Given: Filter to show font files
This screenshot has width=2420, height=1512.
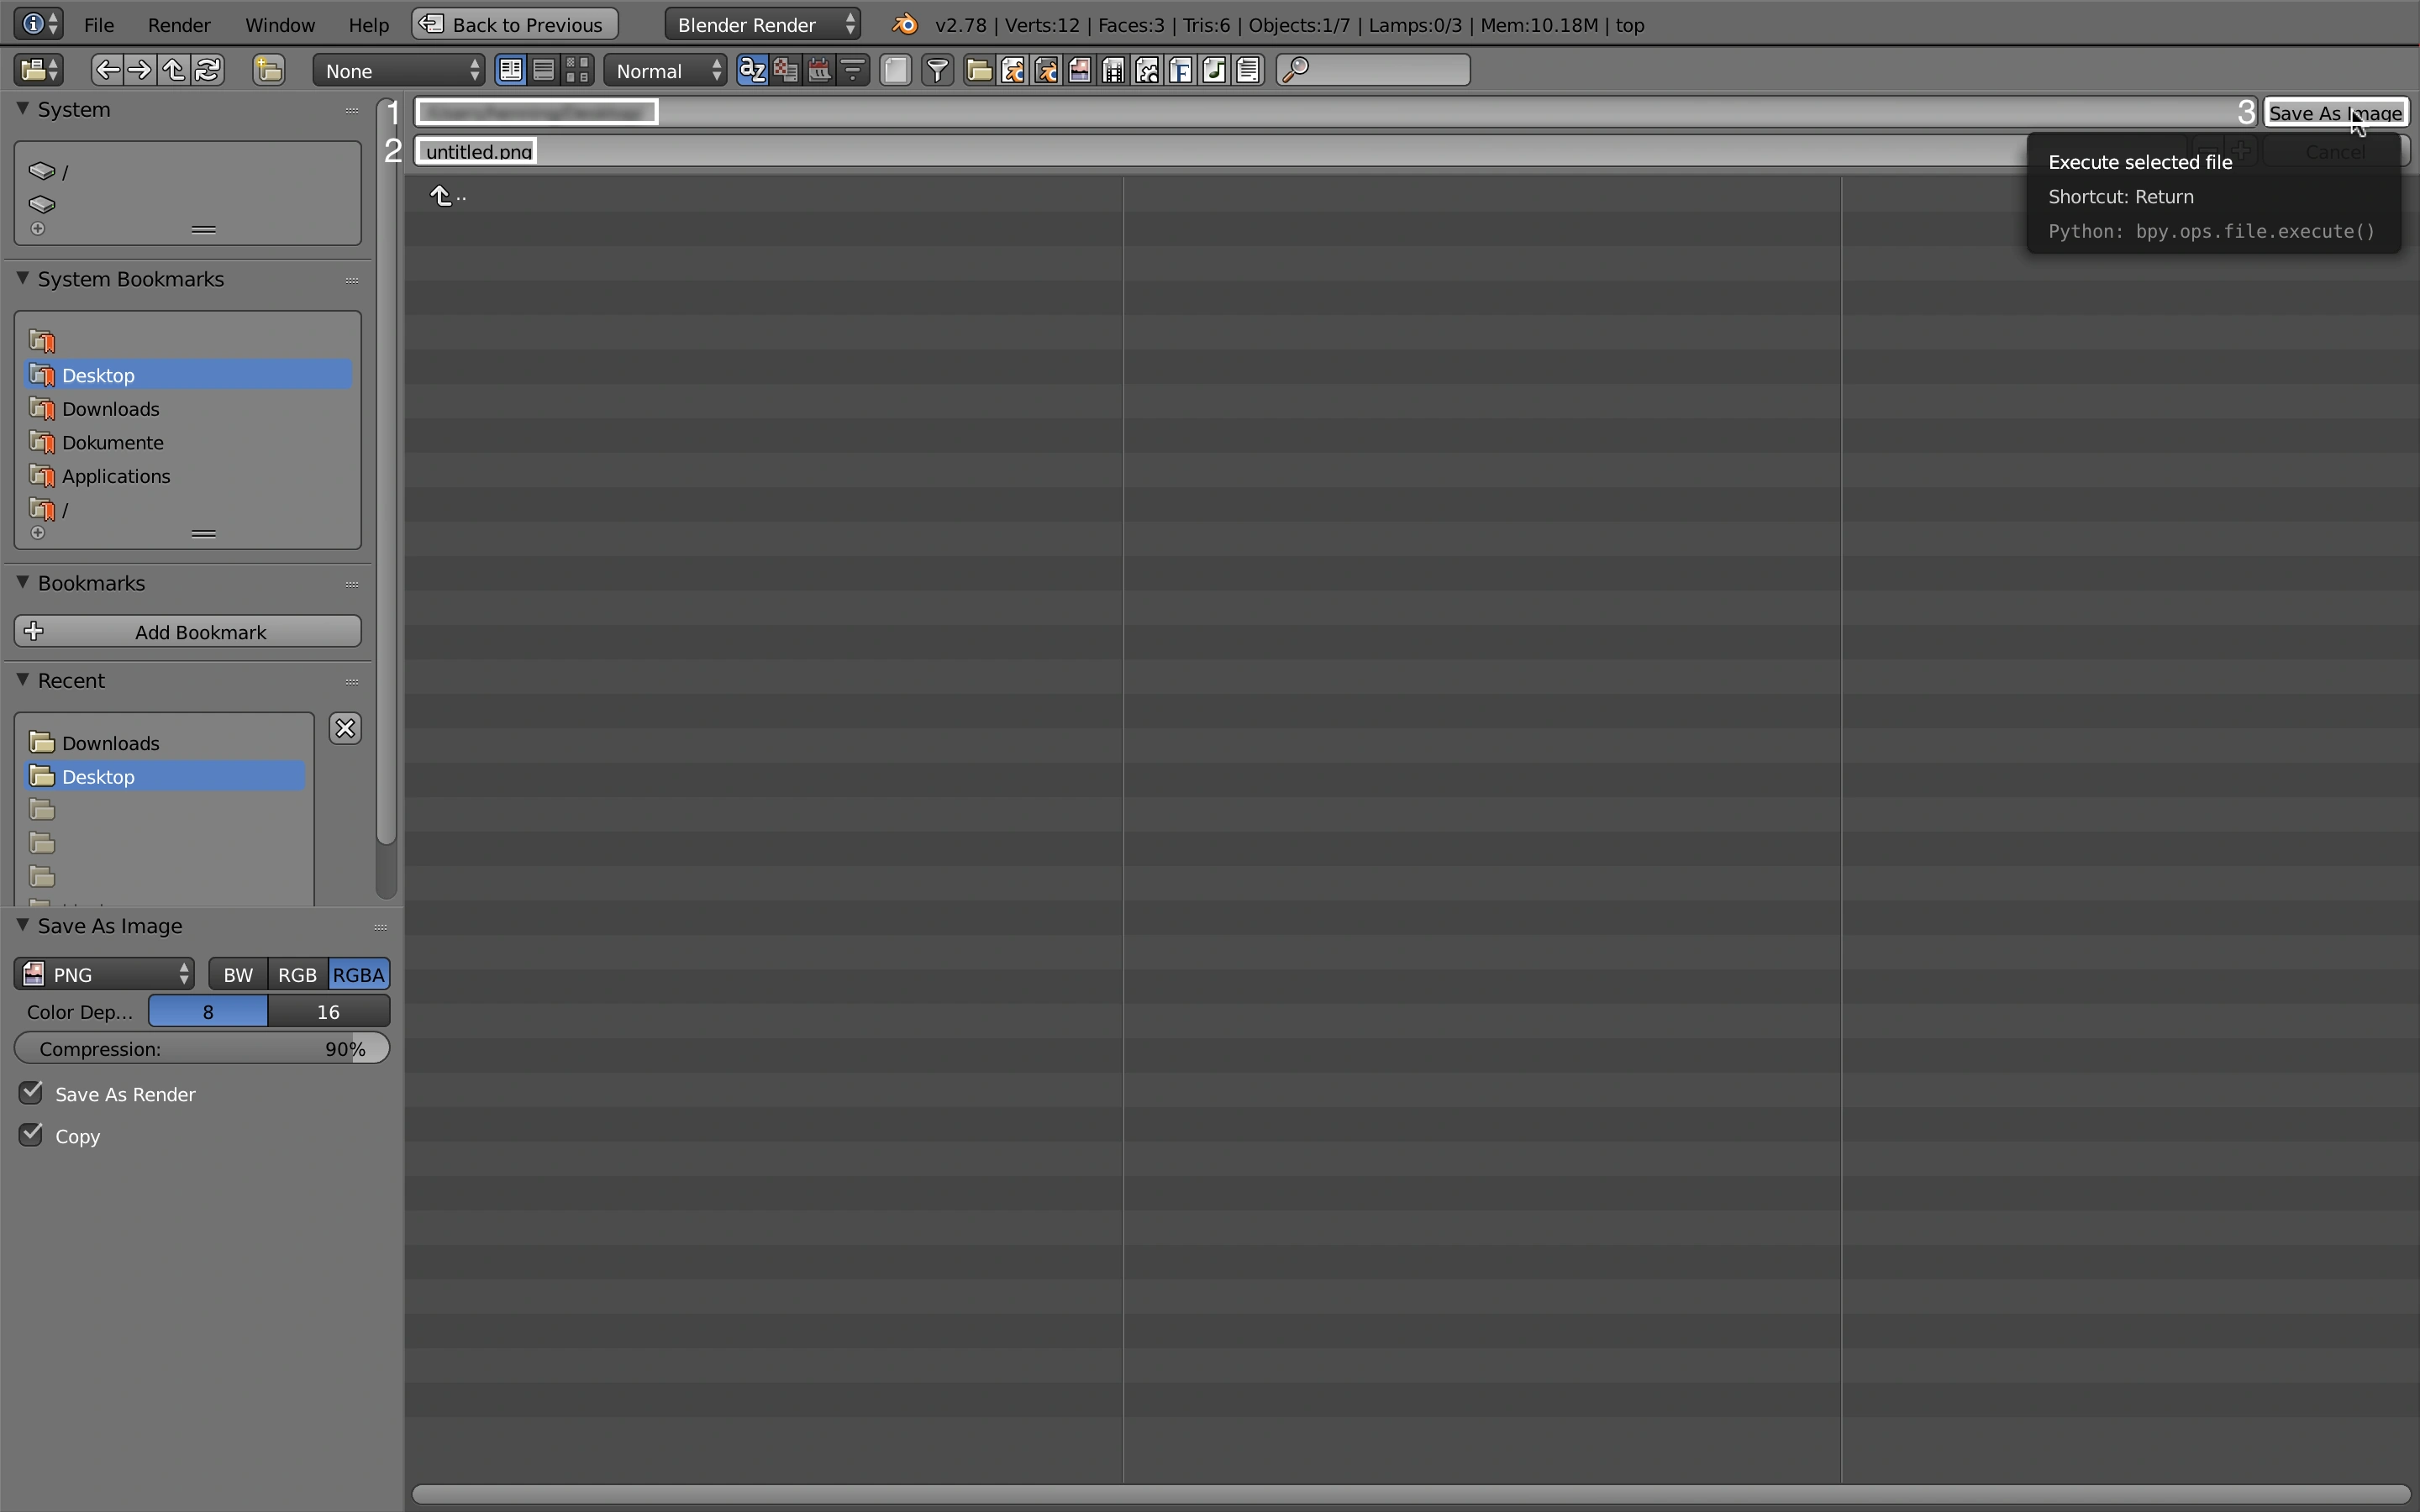Looking at the screenshot, I should pos(1181,70).
